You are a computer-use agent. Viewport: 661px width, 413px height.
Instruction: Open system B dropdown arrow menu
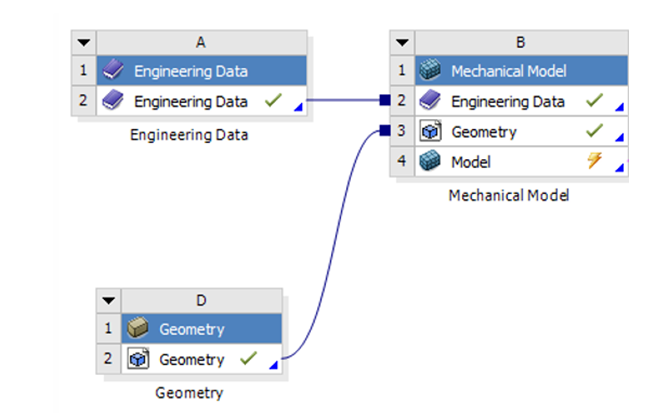click(401, 43)
